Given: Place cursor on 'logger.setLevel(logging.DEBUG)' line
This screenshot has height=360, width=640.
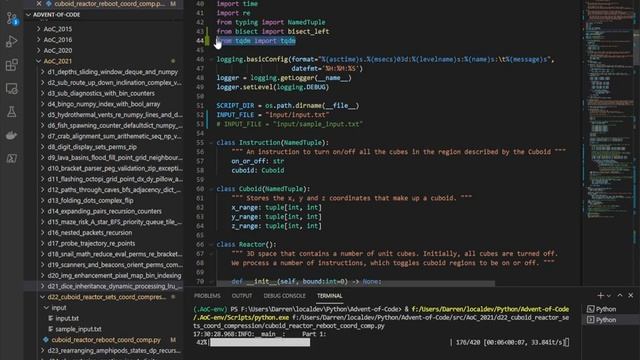Looking at the screenshot, I should point(273,87).
